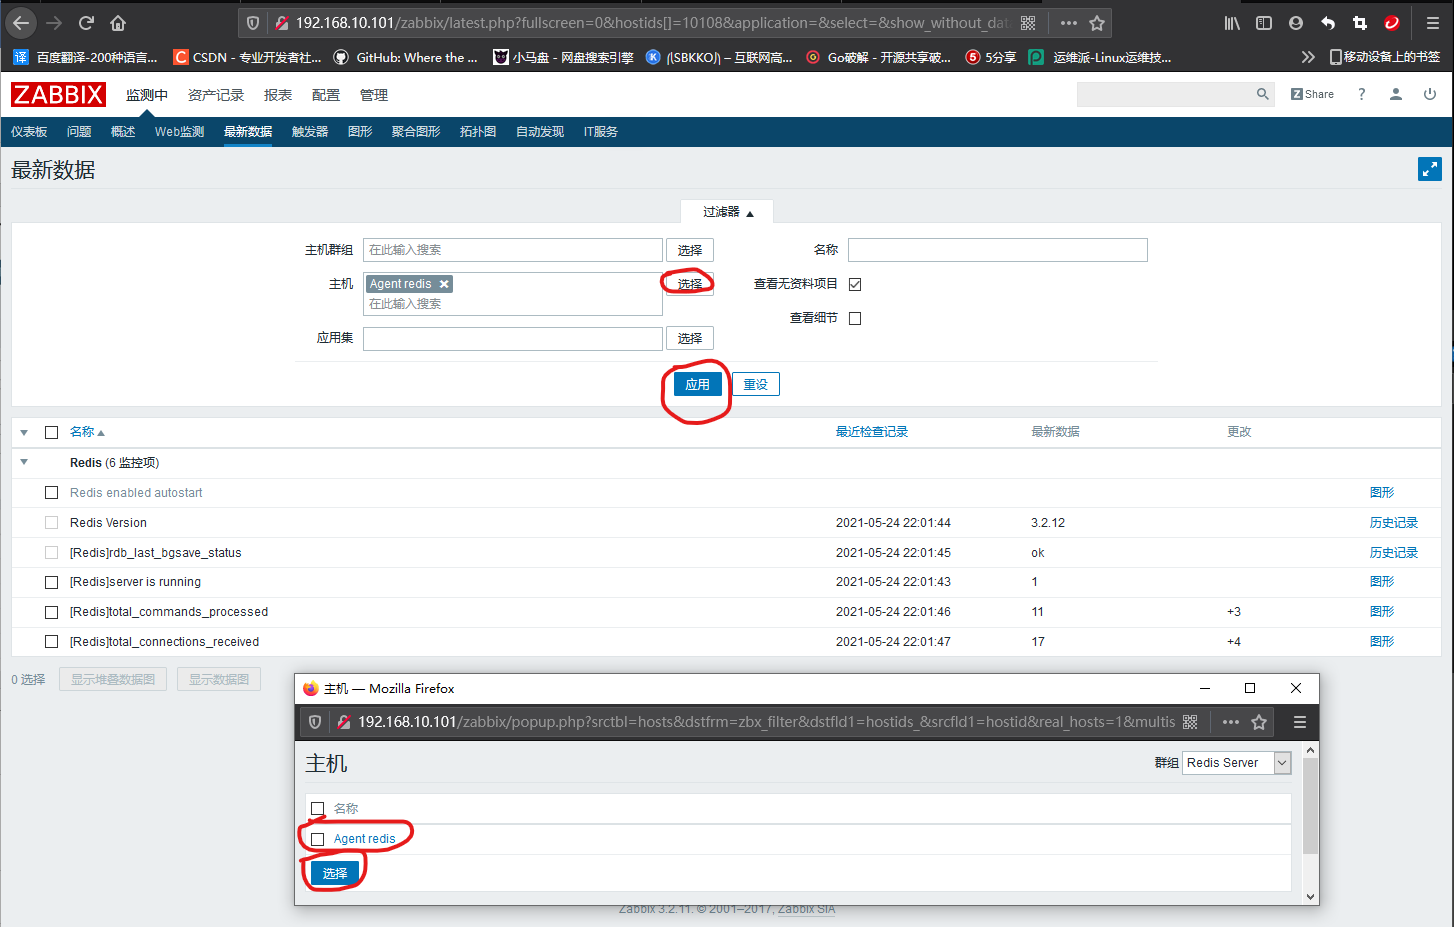Enable the show details checkbox

855,318
